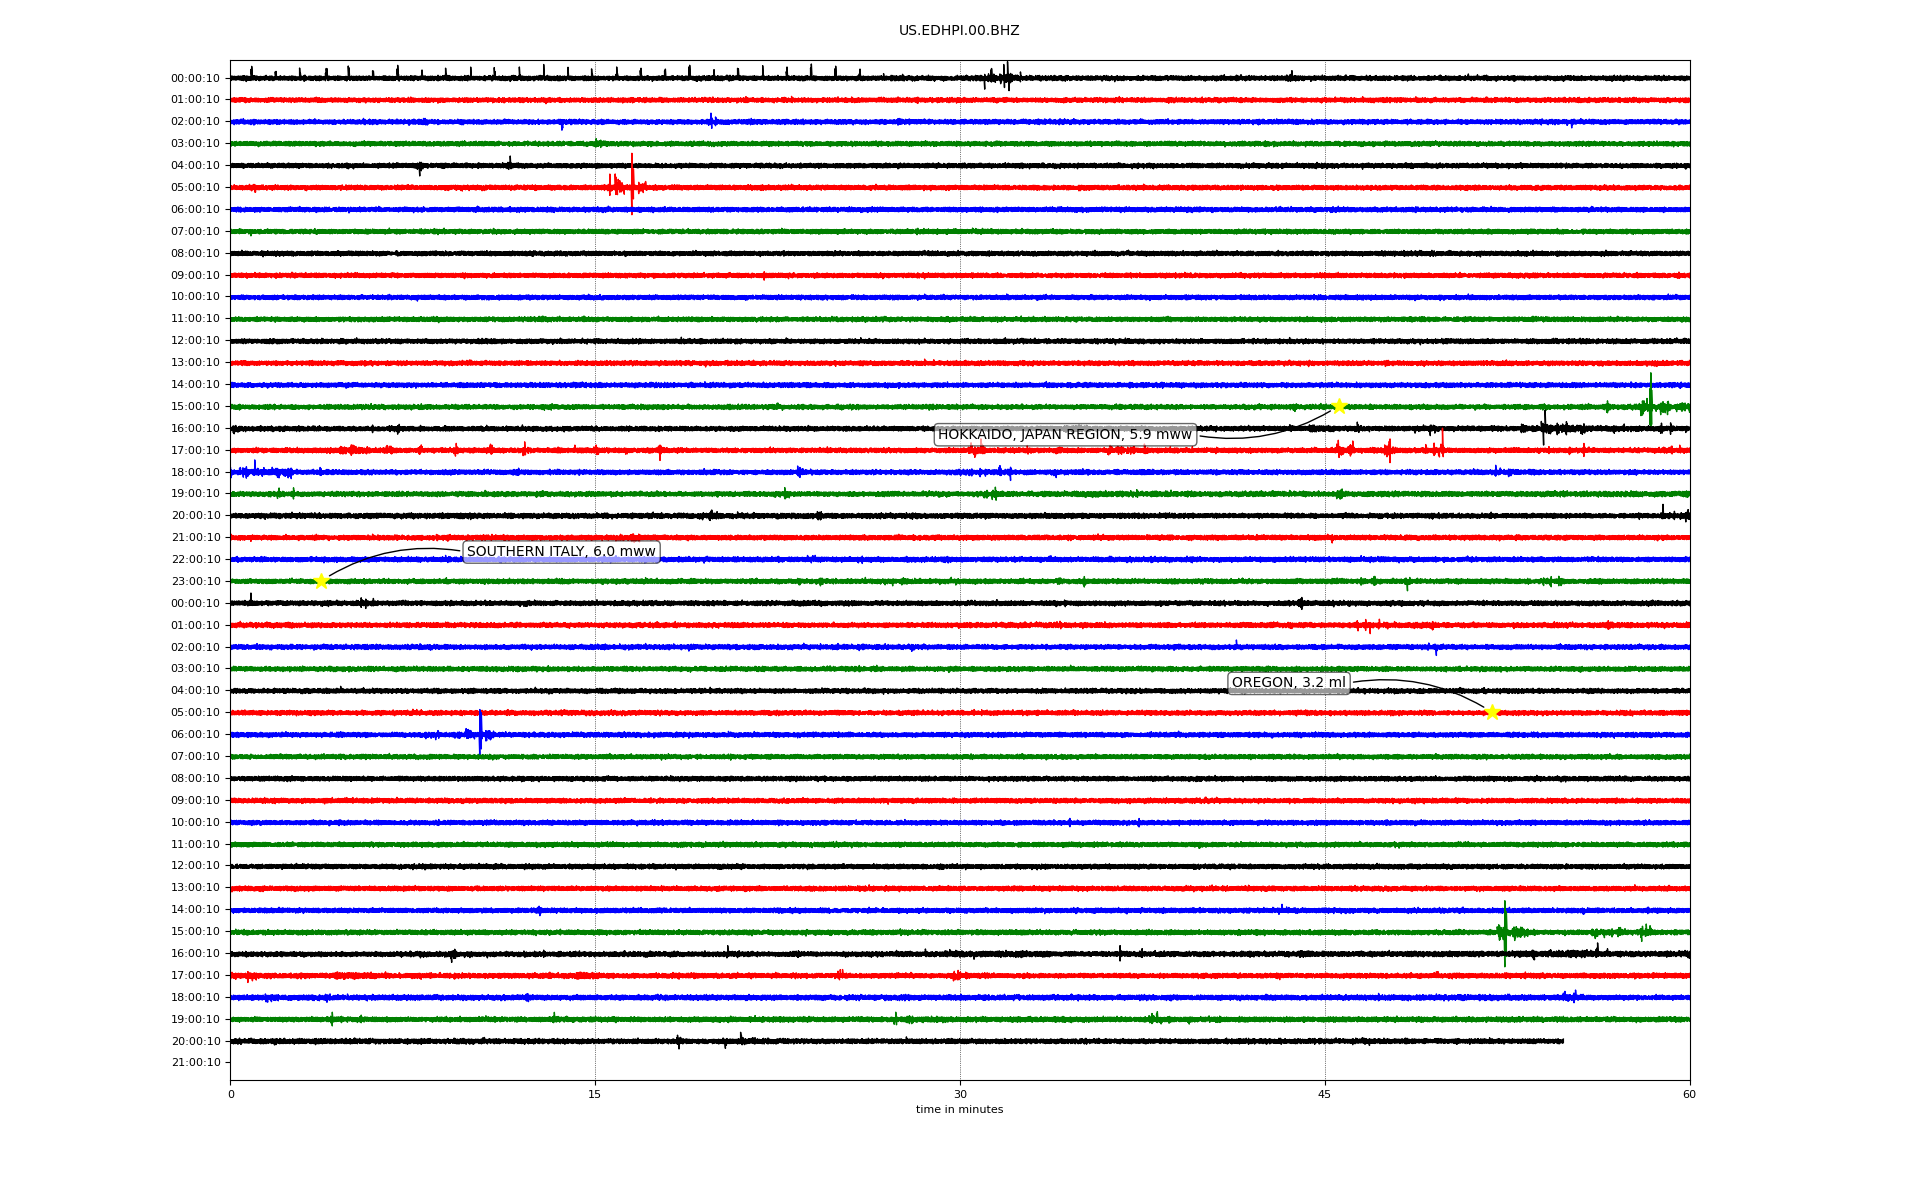The image size is (1920, 1200).
Task: Click the HOKKAIDO, JAPAN REGION 5.9 mww label
Action: (1064, 434)
